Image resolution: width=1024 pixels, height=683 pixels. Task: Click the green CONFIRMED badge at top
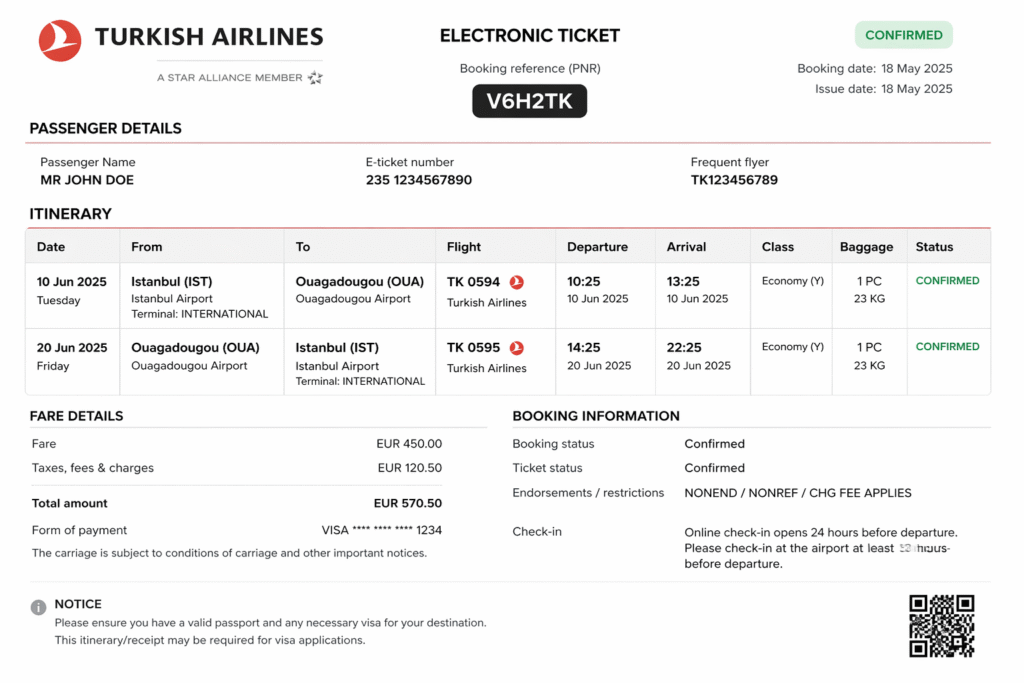[903, 35]
